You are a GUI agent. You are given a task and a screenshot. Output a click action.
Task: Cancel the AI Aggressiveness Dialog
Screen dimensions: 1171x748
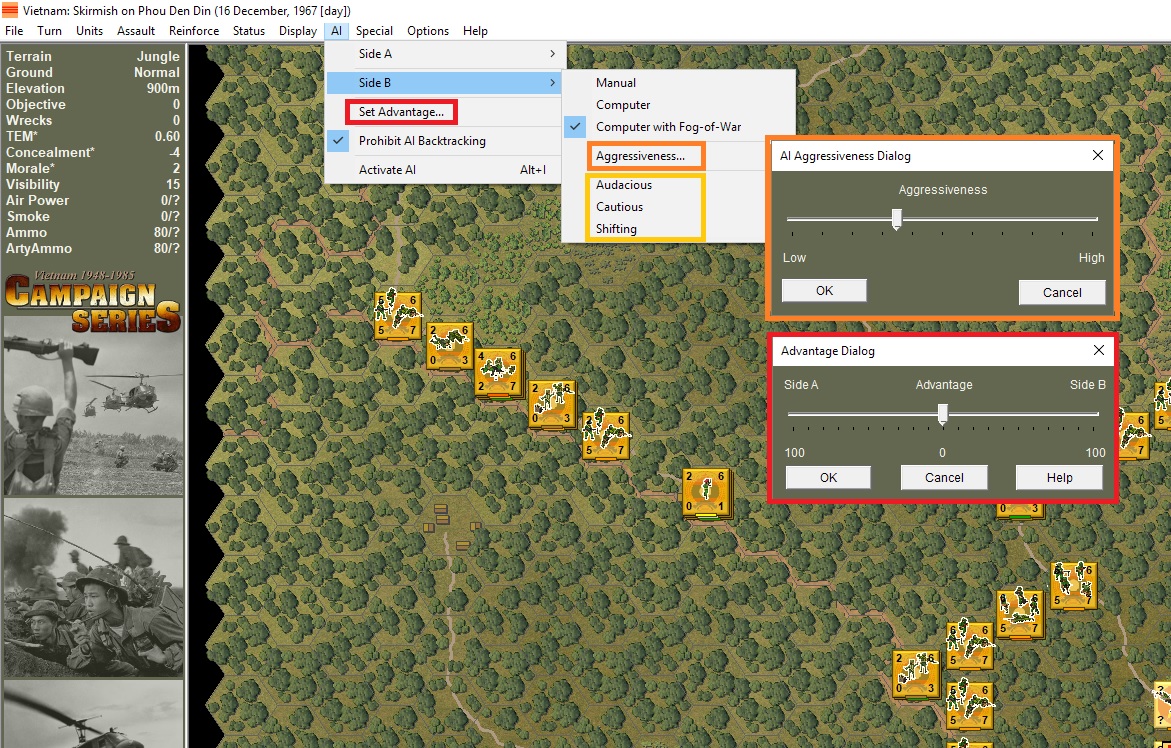point(1062,292)
